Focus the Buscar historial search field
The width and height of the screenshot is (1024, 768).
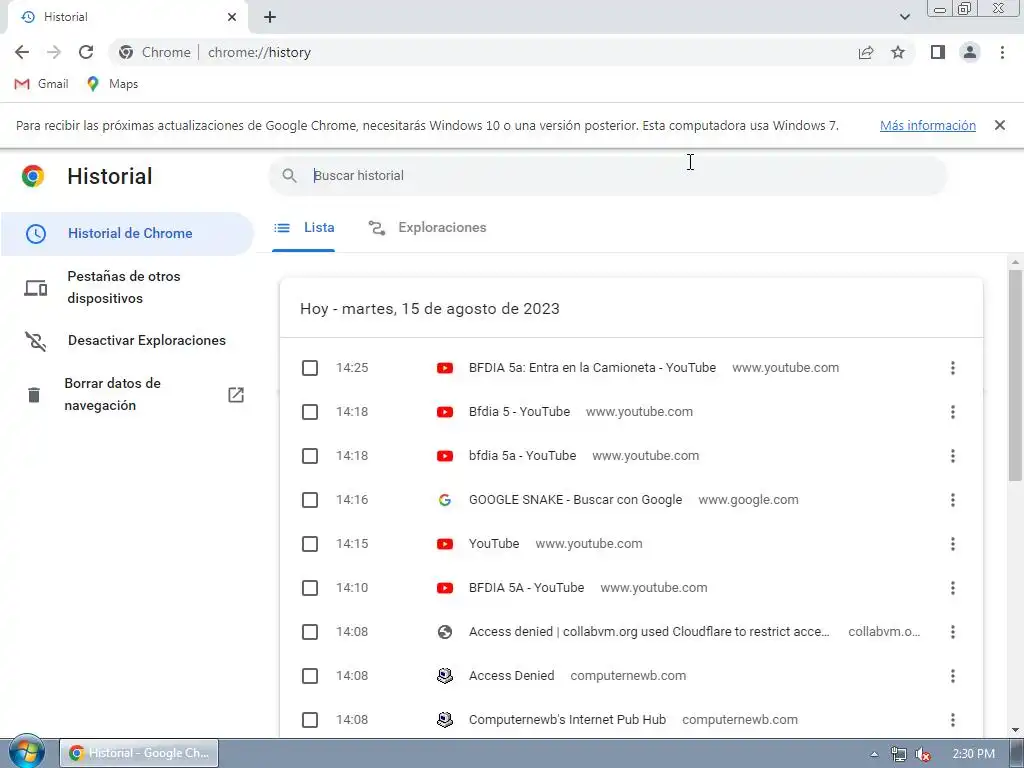click(x=607, y=175)
